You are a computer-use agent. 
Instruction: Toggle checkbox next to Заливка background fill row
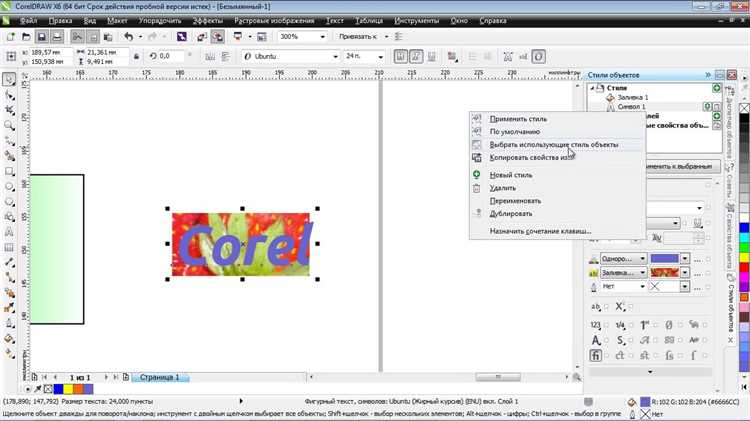(708, 273)
